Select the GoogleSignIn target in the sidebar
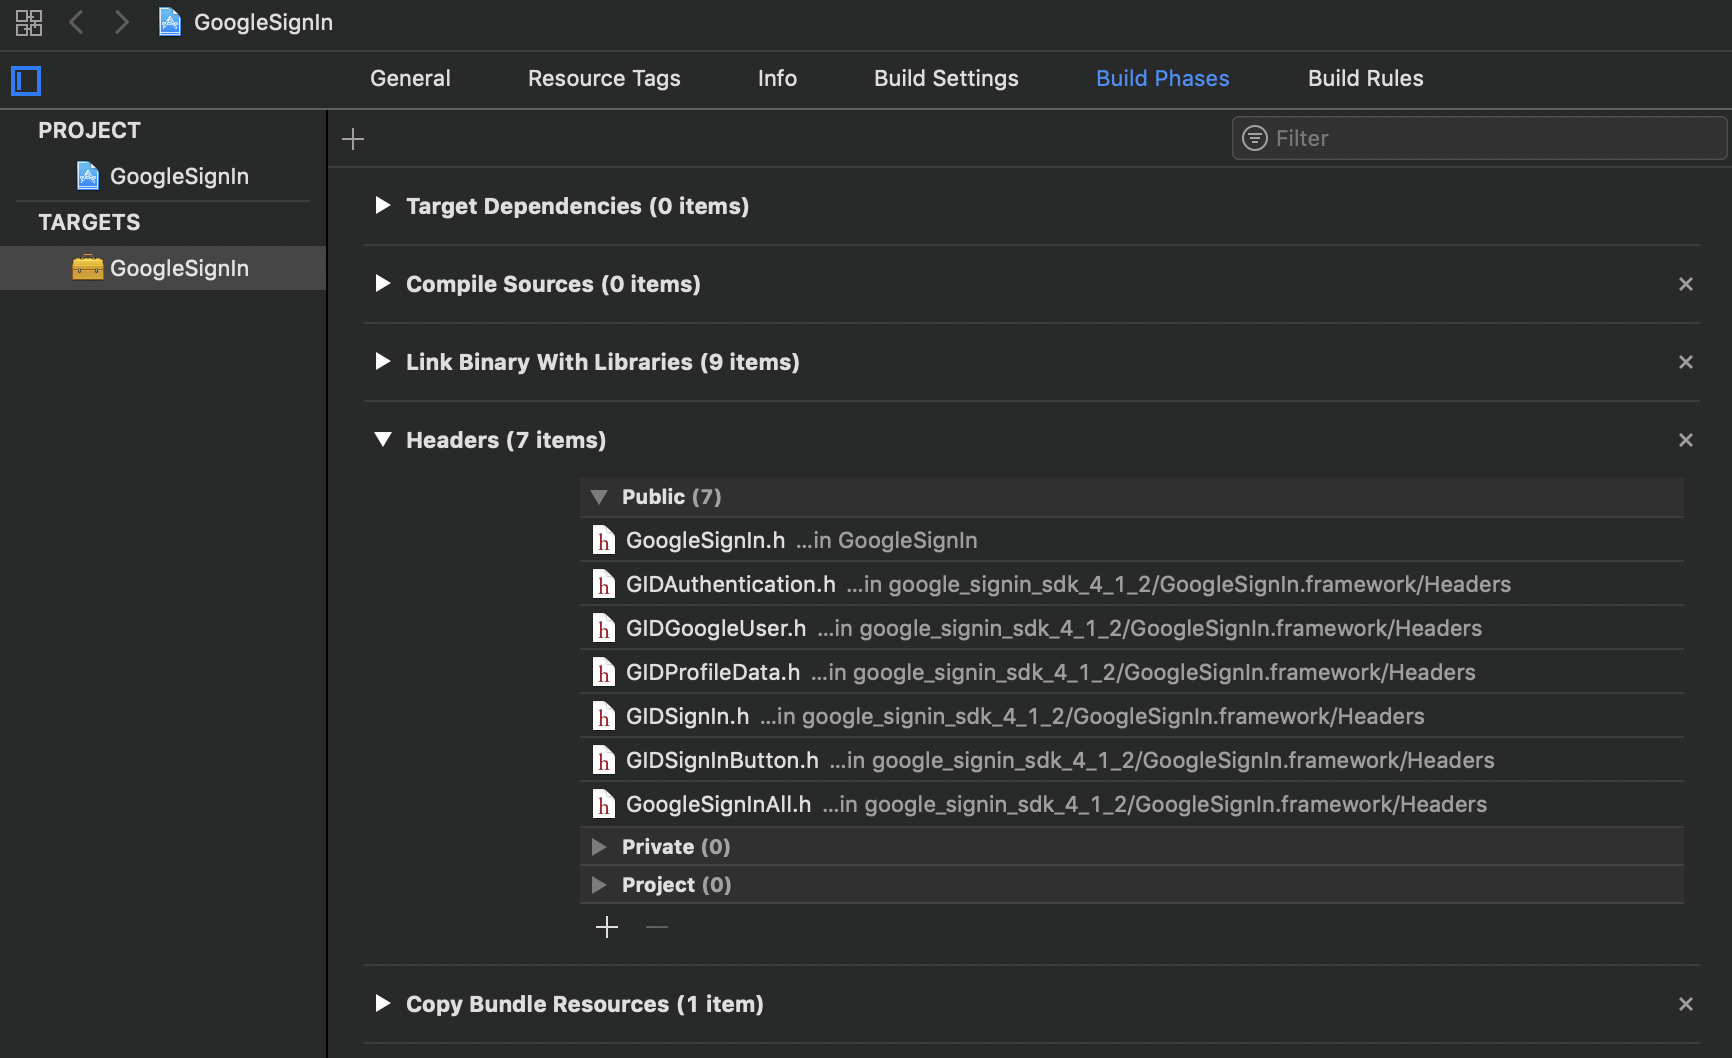 (x=163, y=268)
